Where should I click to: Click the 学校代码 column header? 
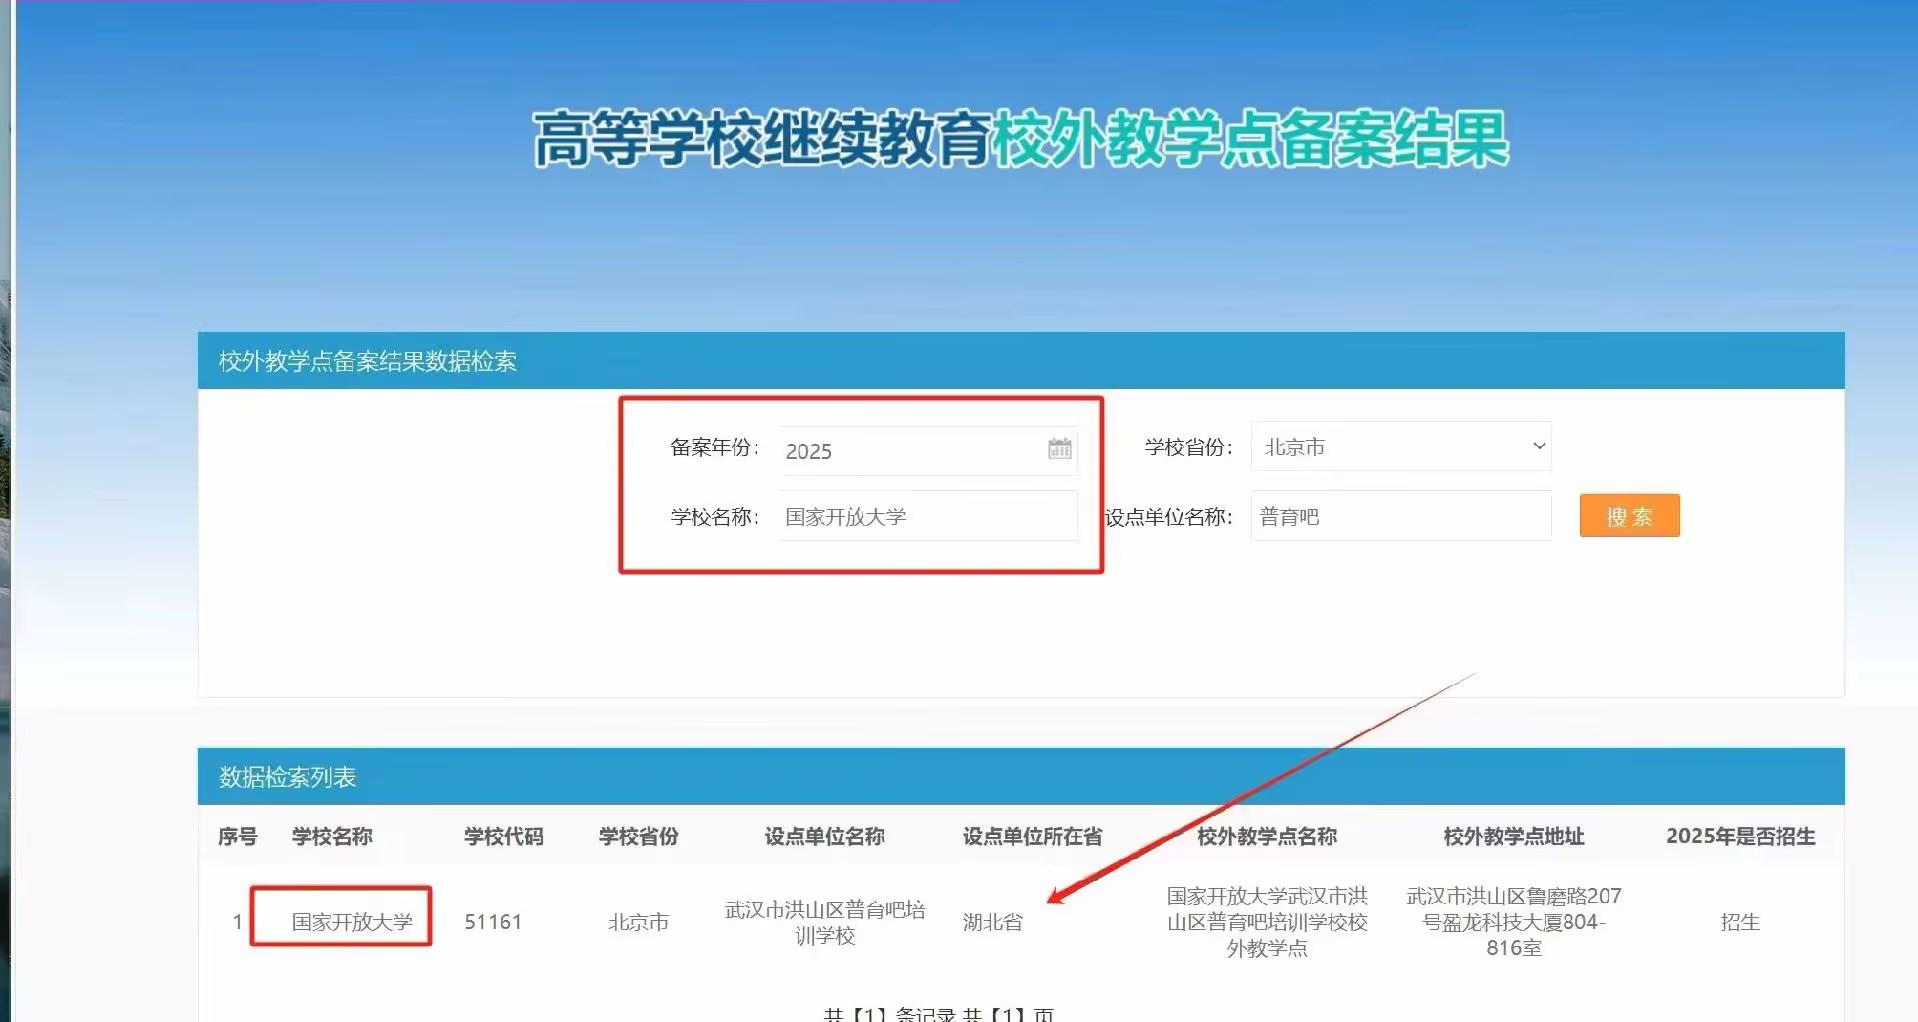503,836
